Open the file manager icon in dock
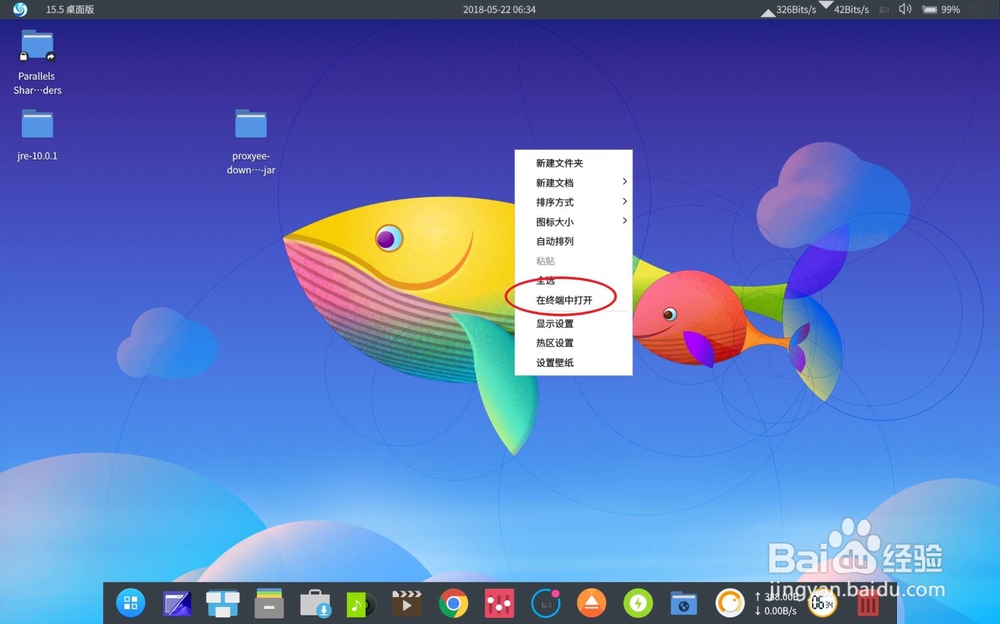The height and width of the screenshot is (624, 1000). (269, 603)
